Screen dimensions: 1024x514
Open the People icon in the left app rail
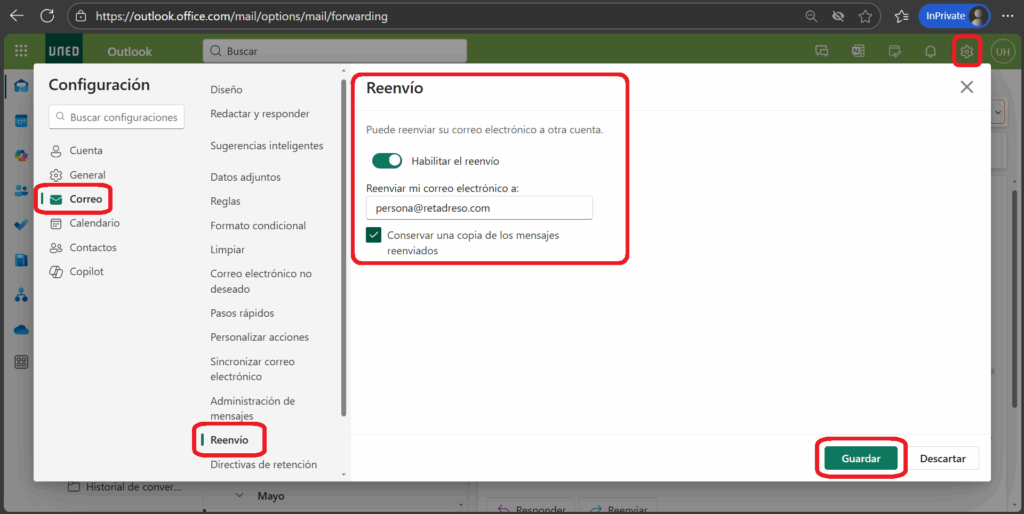coord(21,190)
